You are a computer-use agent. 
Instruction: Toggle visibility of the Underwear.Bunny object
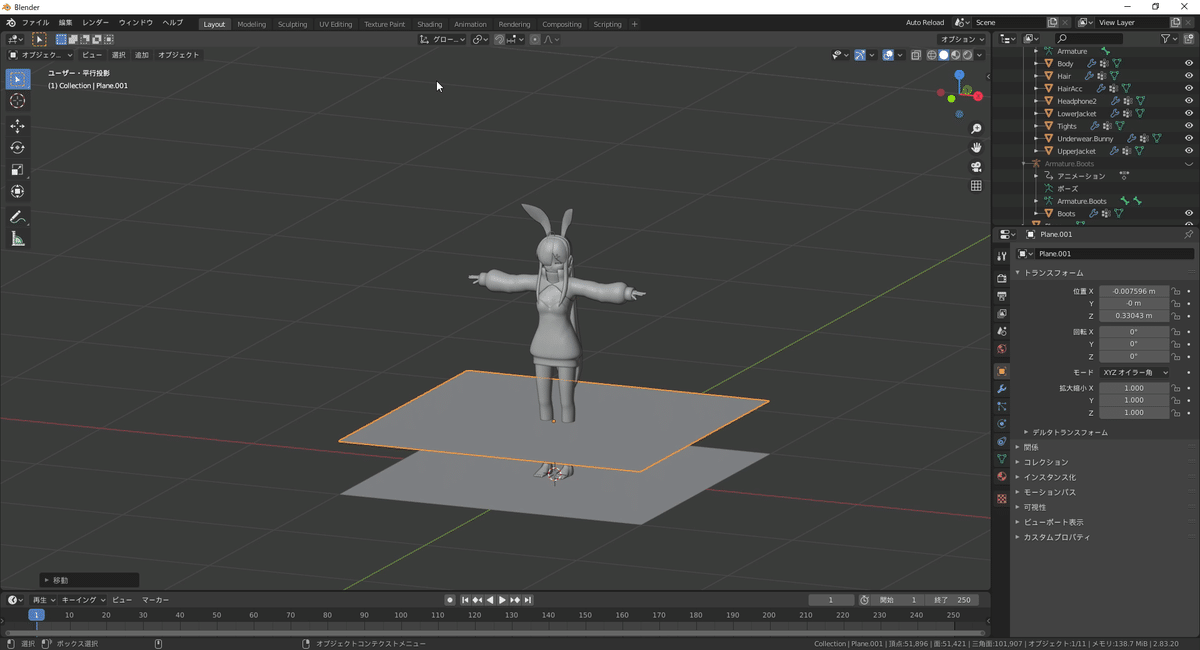[x=1189, y=138]
